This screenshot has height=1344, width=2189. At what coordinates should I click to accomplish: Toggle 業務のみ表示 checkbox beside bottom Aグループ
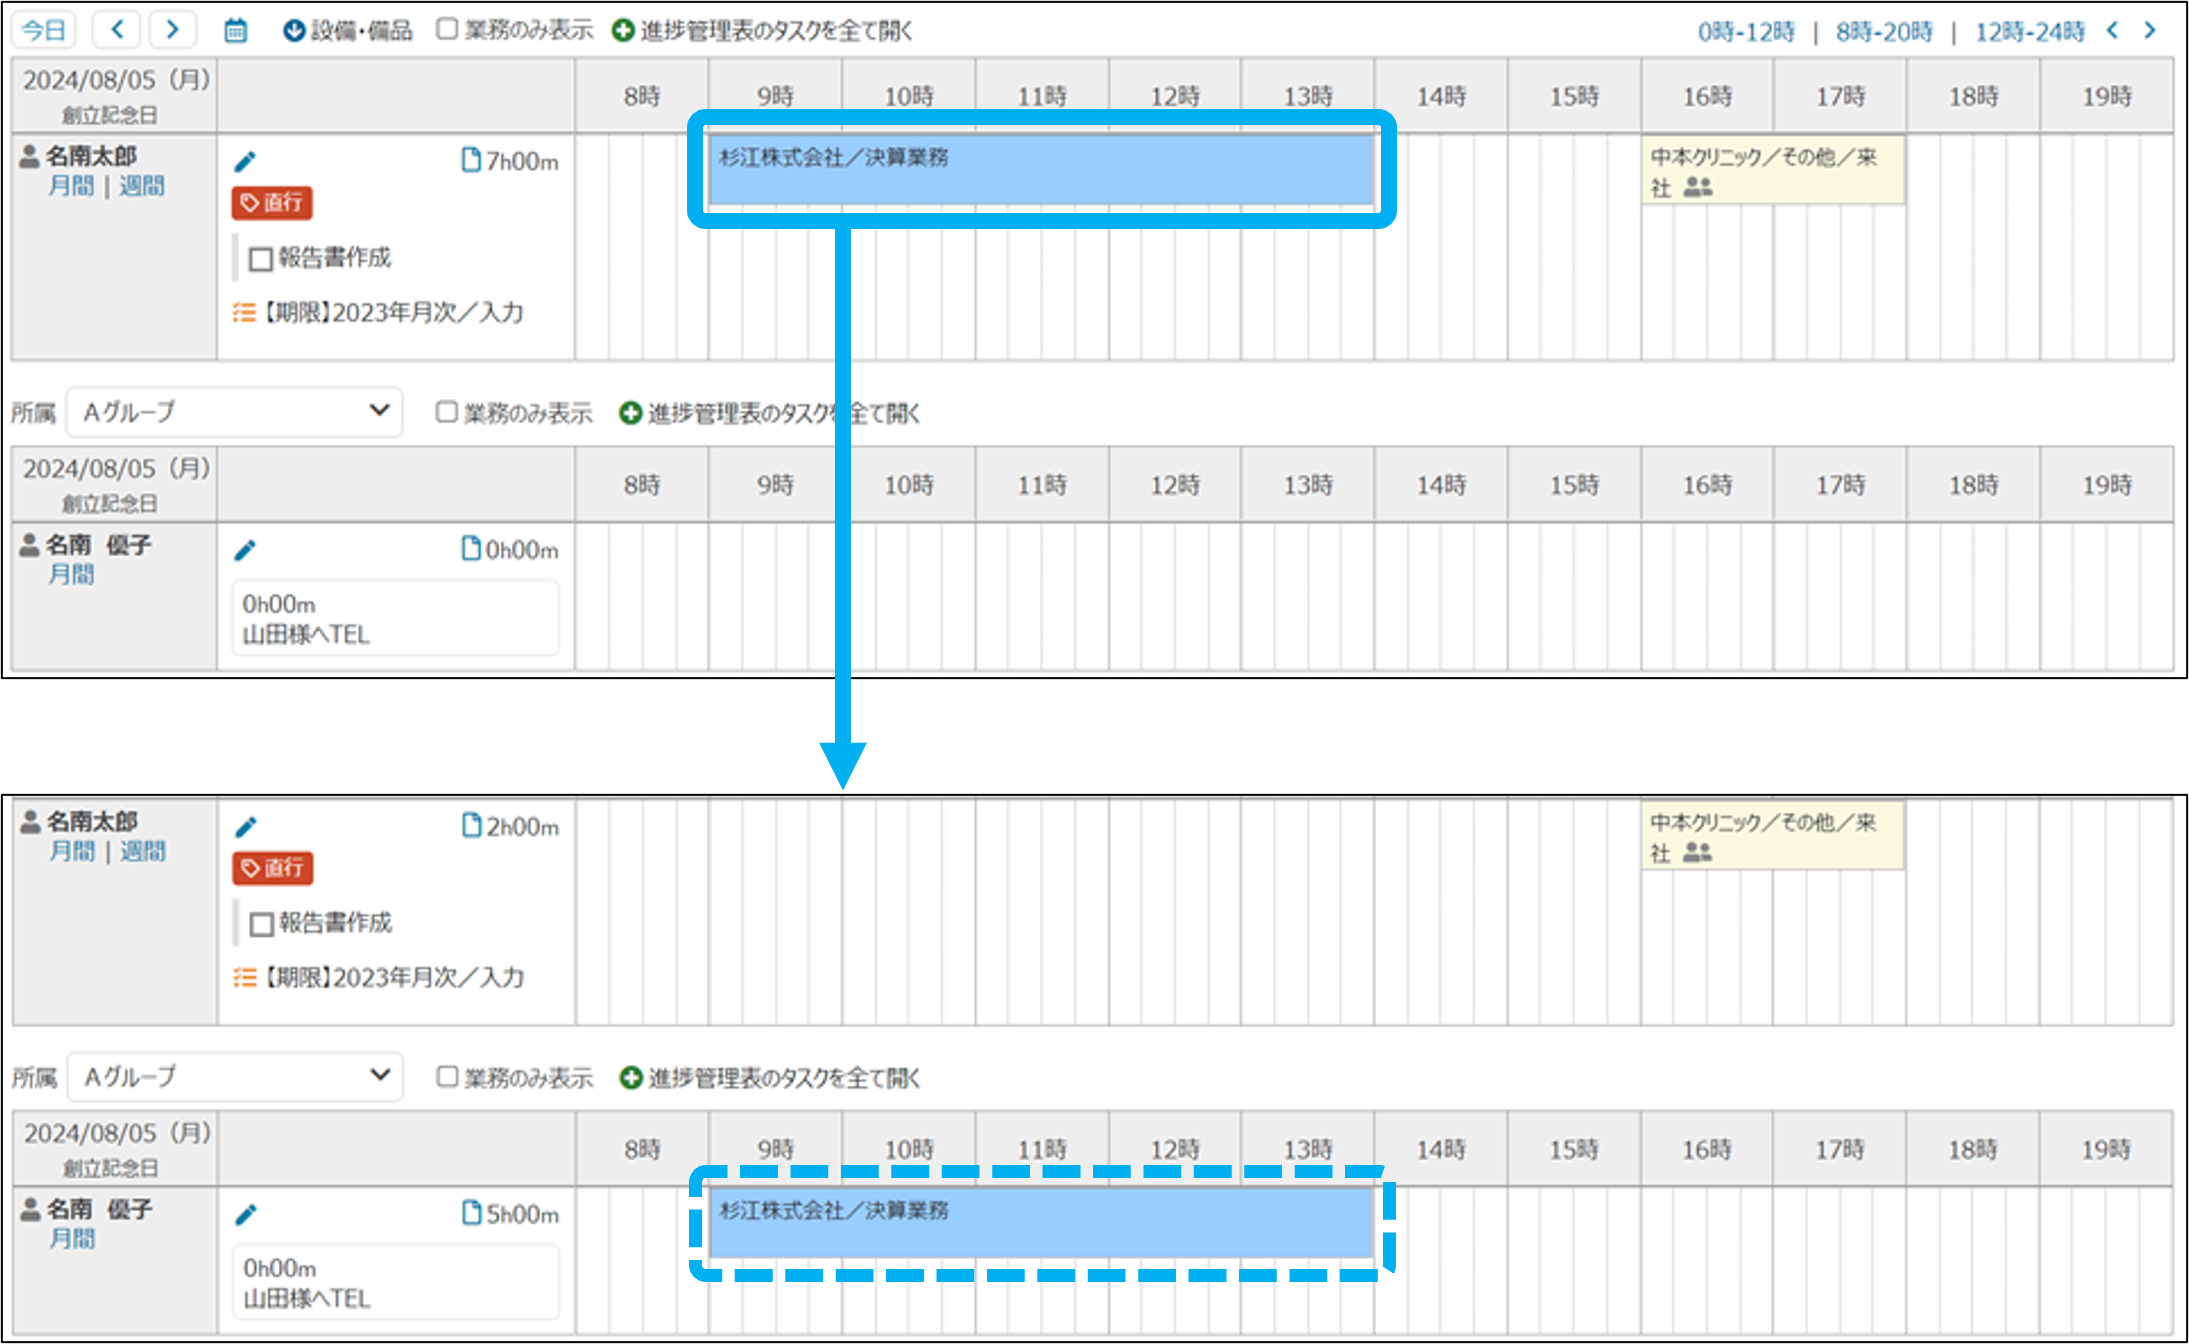(x=447, y=1077)
